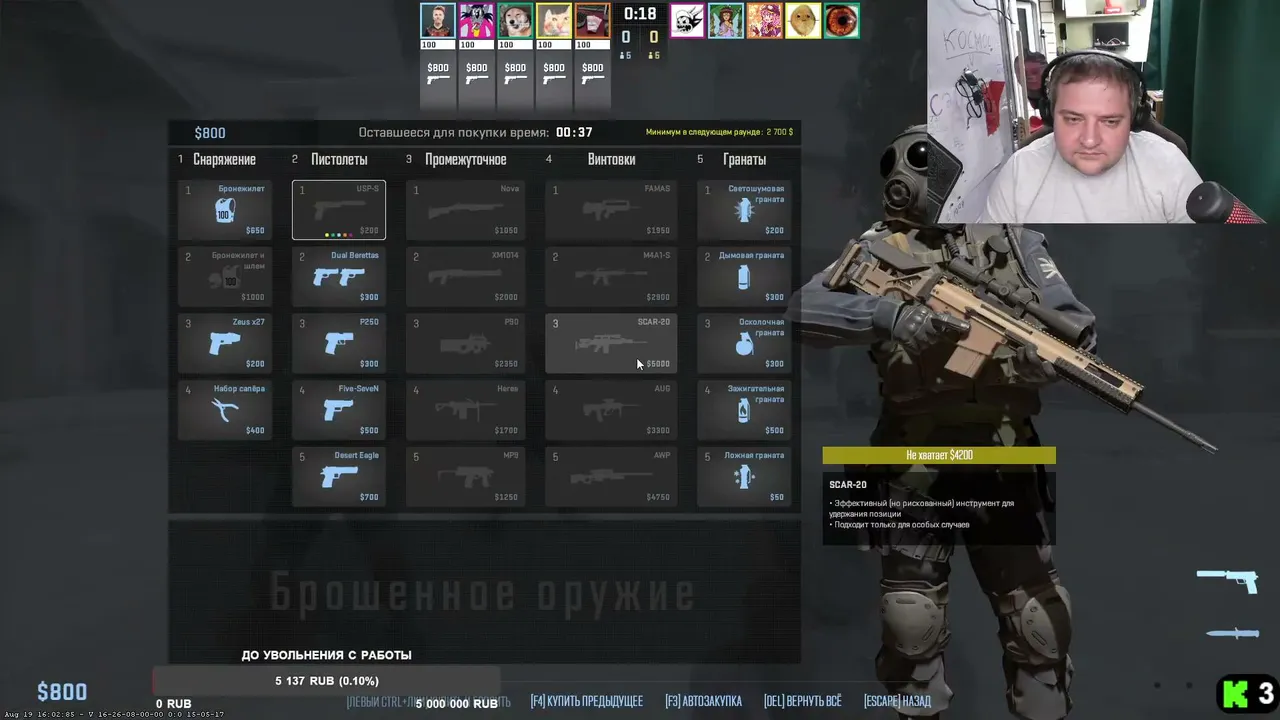Screen dimensions: 1280x720
Task: Select the teammate avatar of man in jersey
Action: coord(438,21)
